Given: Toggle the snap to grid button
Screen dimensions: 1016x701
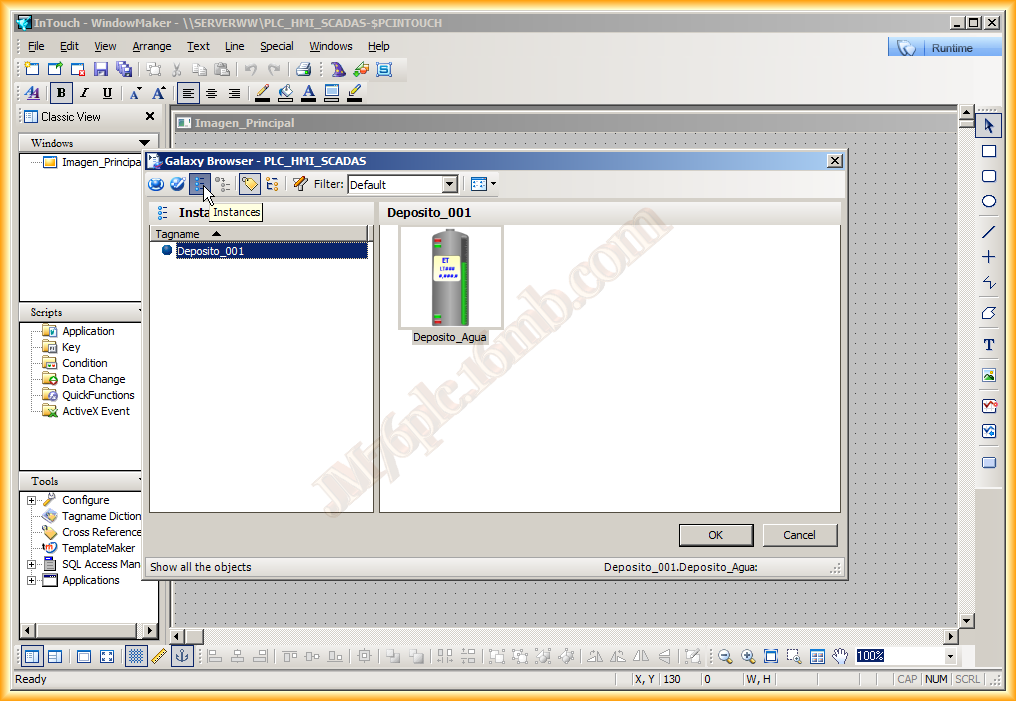Looking at the screenshot, I should click(x=136, y=656).
